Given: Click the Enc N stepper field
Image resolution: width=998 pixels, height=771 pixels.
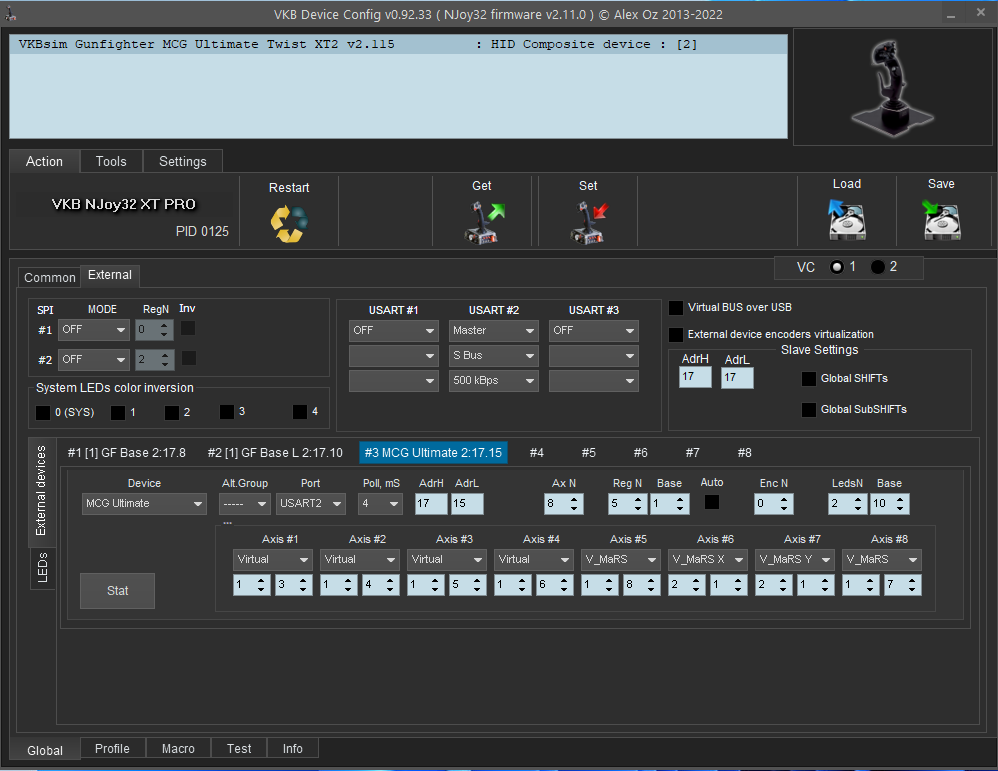Looking at the screenshot, I should click(775, 504).
